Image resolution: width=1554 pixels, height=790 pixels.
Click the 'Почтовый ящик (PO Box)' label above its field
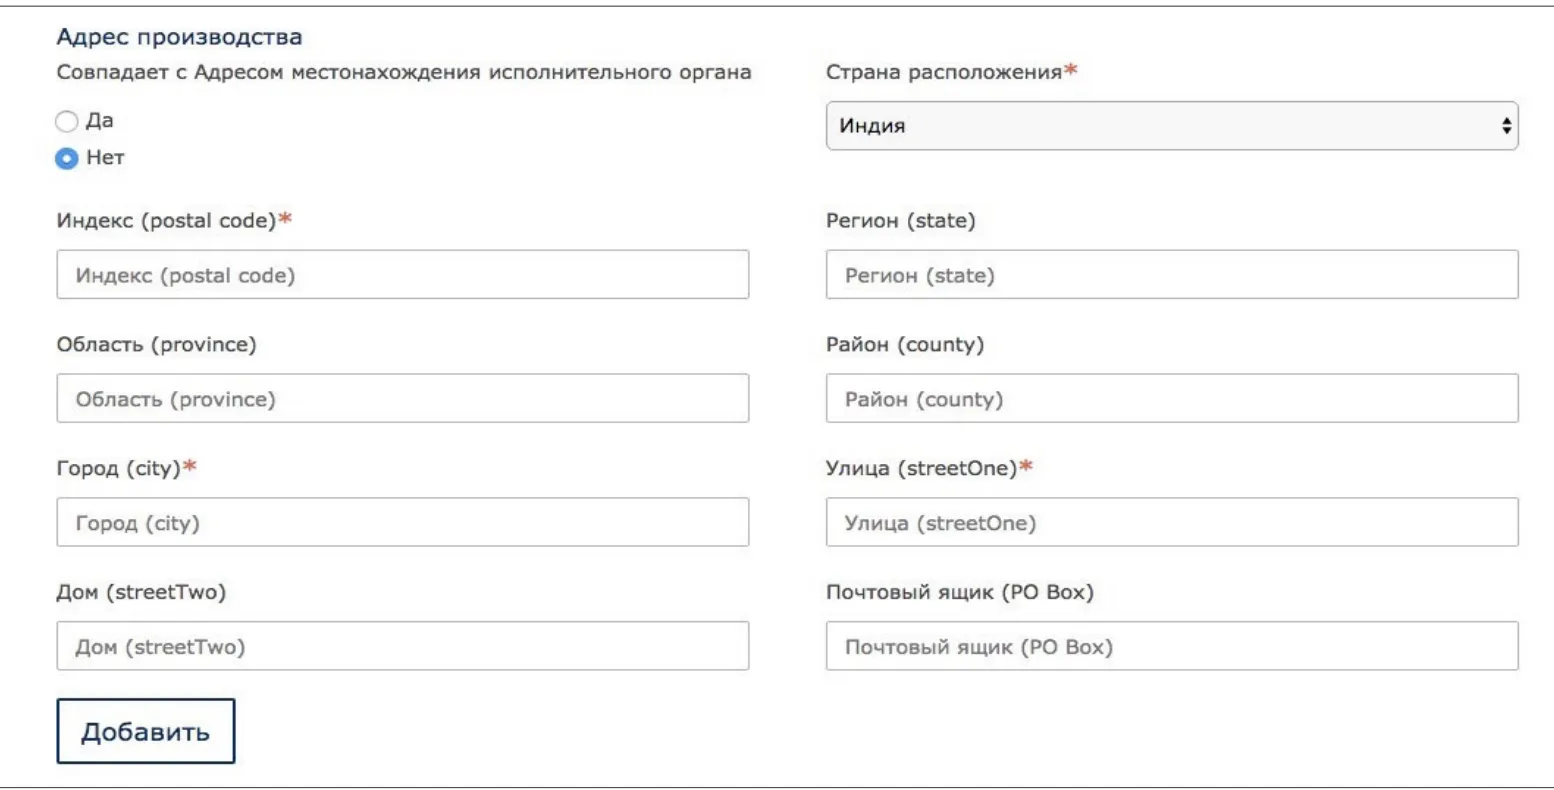(x=959, y=592)
